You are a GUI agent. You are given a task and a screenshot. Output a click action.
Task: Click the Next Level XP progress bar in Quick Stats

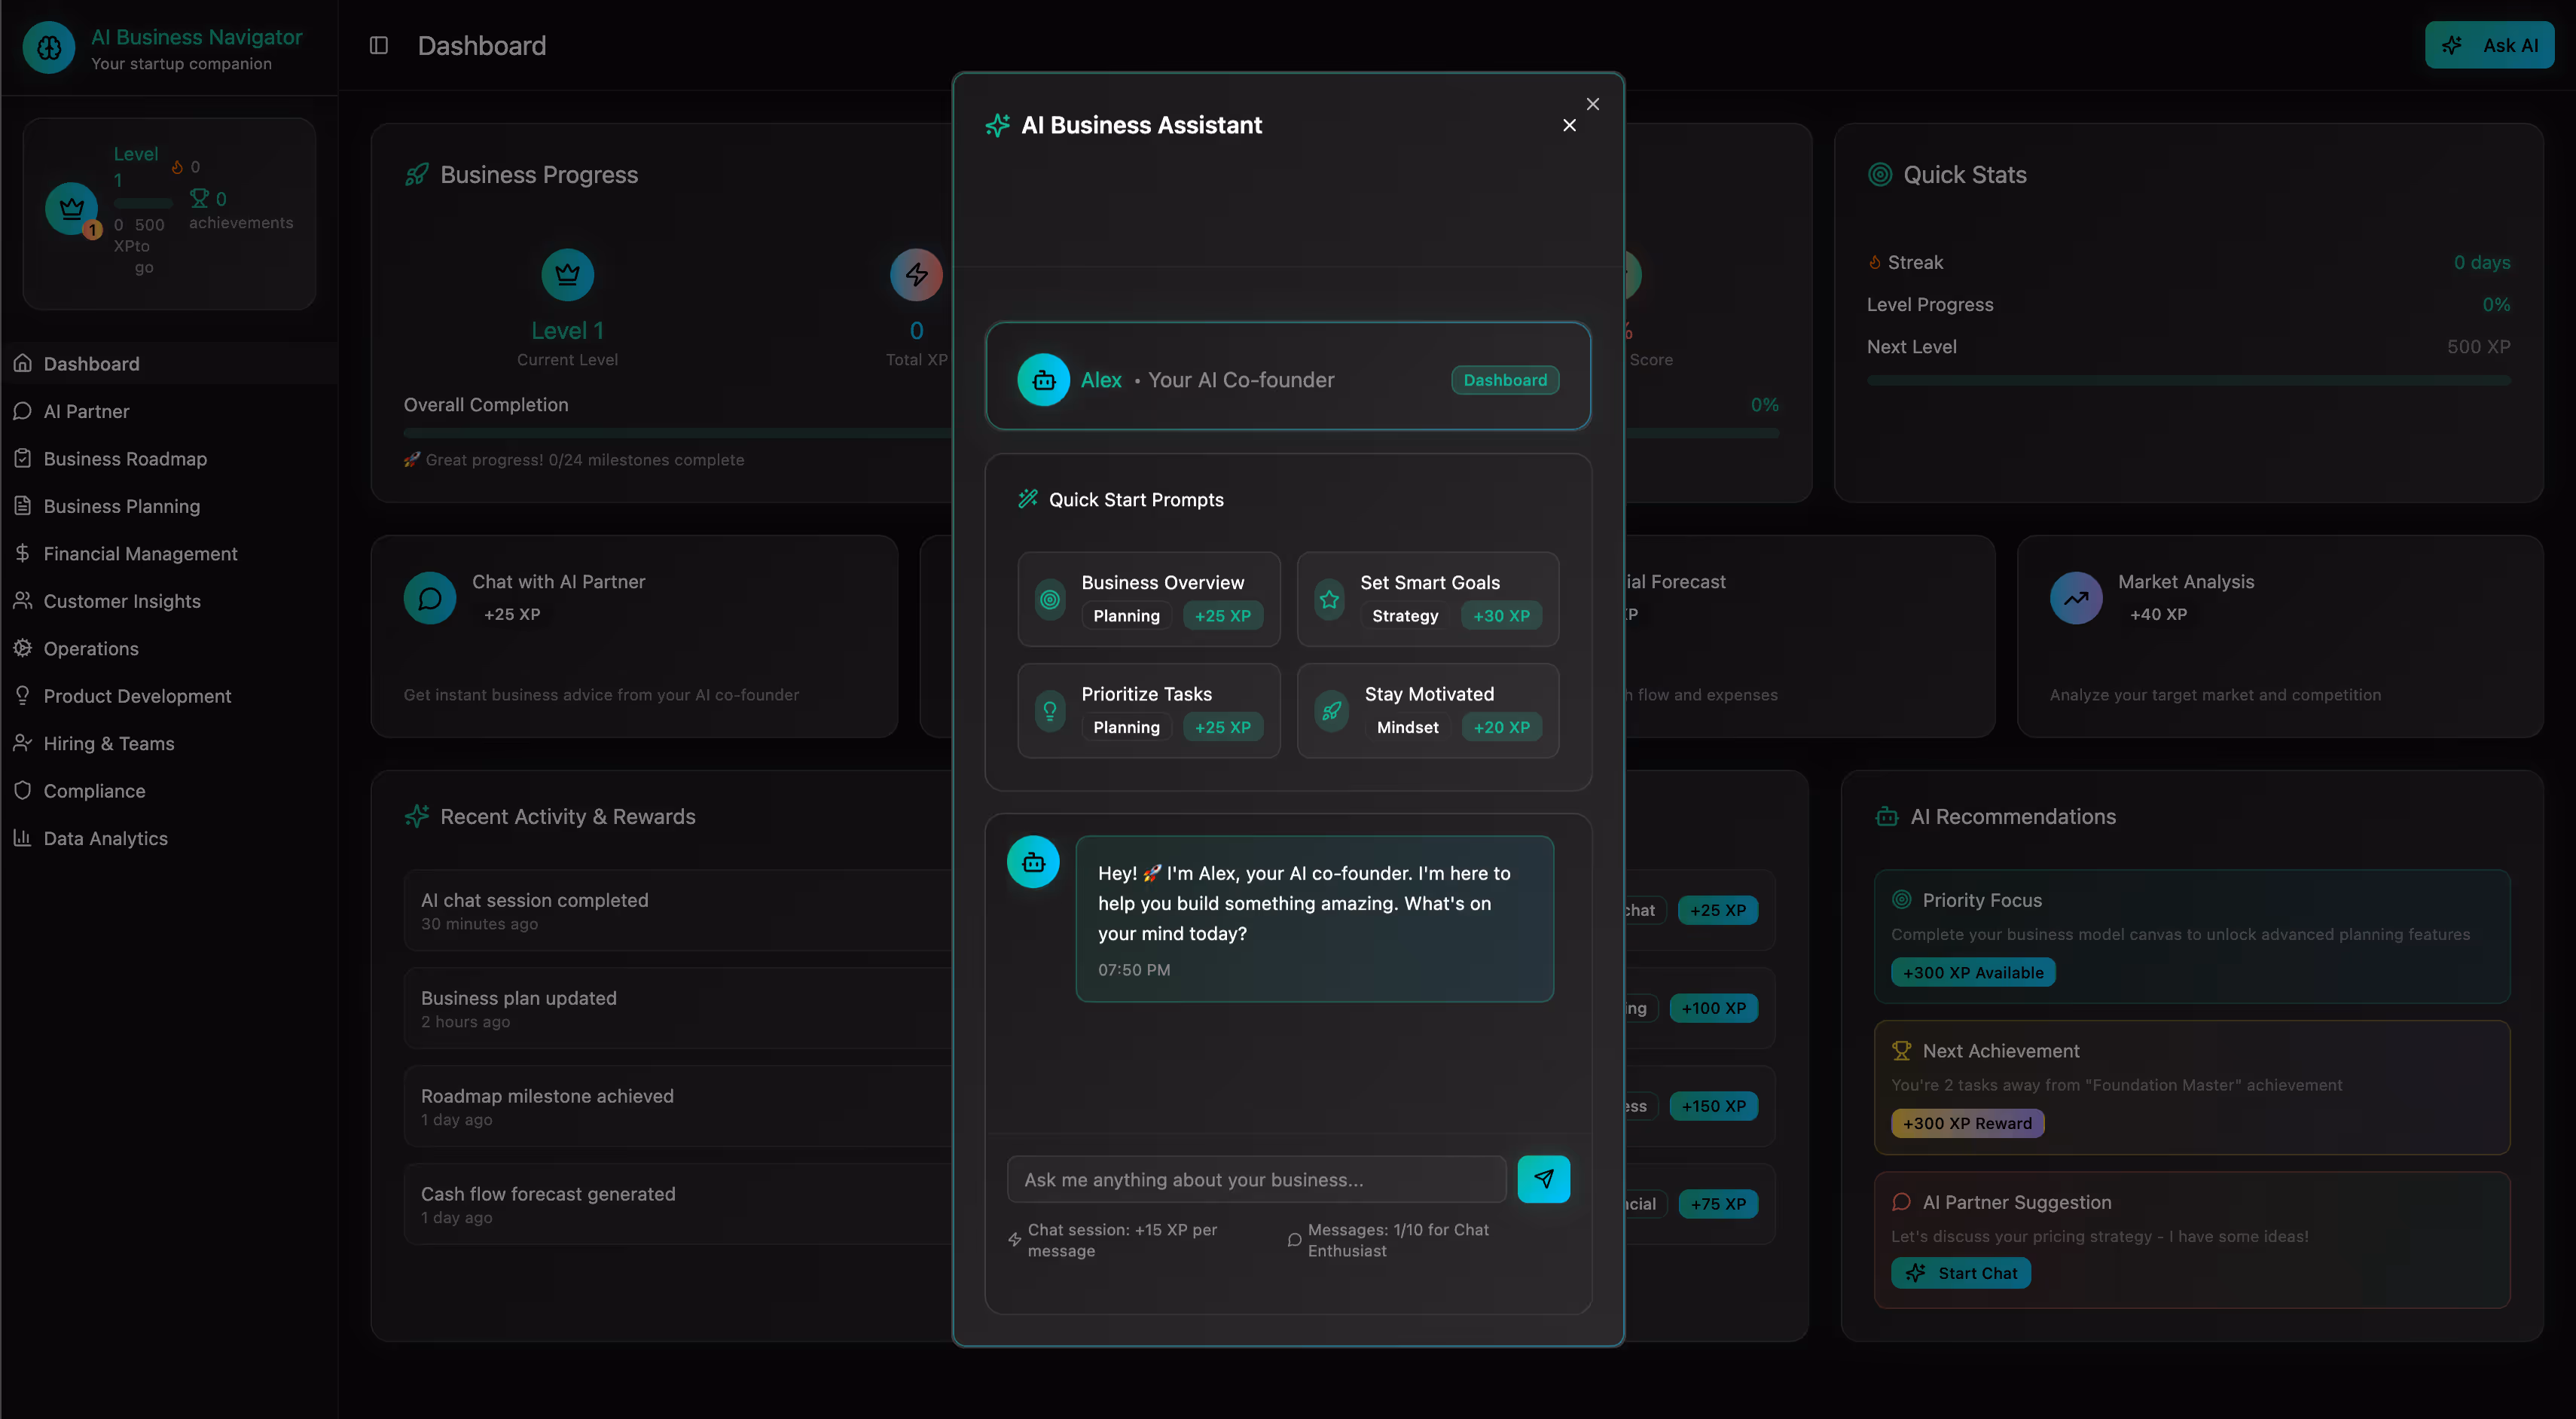pyautogui.click(x=2188, y=380)
